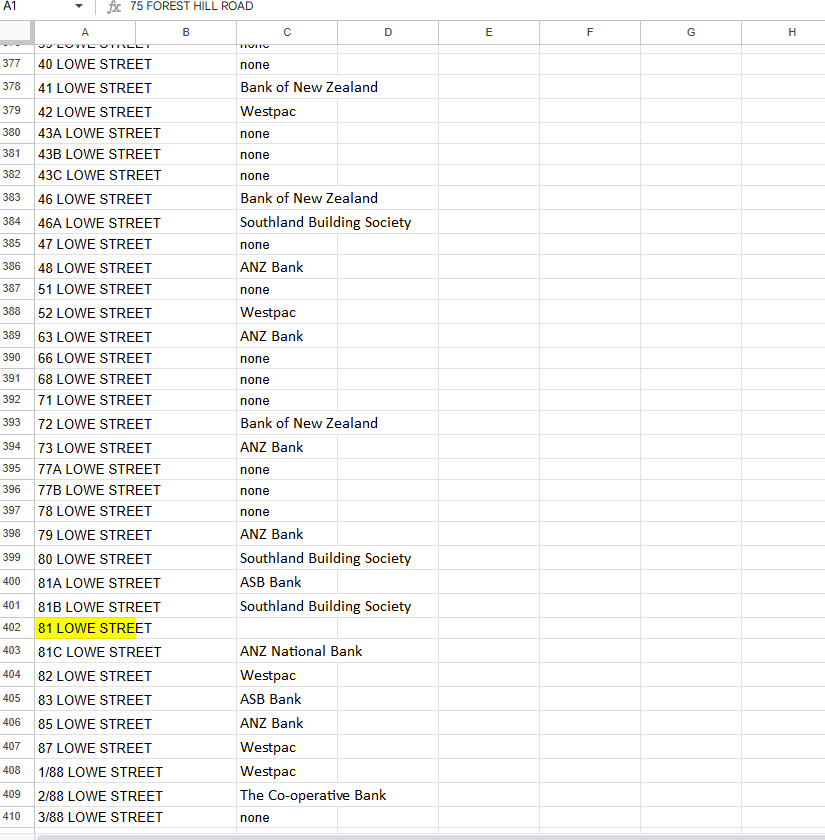Click 'ANZ Bank' in row 386
The width and height of the screenshot is (825, 840).
tap(272, 267)
